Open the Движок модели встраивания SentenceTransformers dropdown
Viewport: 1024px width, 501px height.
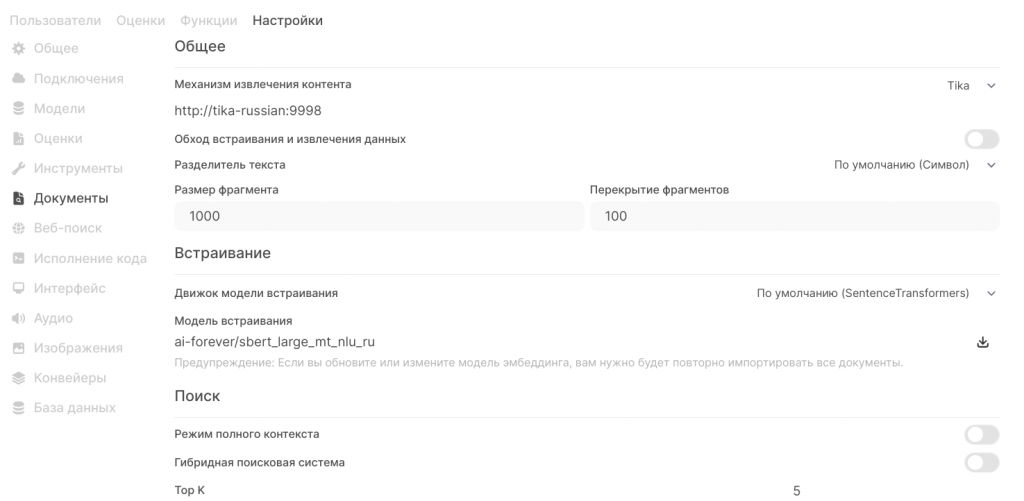[x=876, y=293]
